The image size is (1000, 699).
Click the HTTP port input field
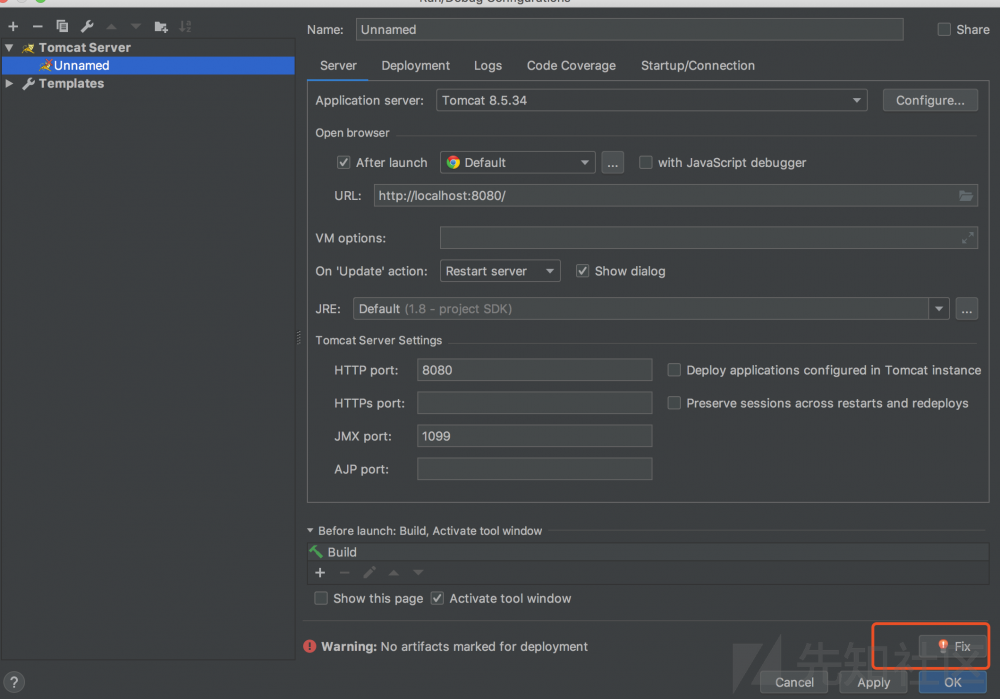(534, 370)
